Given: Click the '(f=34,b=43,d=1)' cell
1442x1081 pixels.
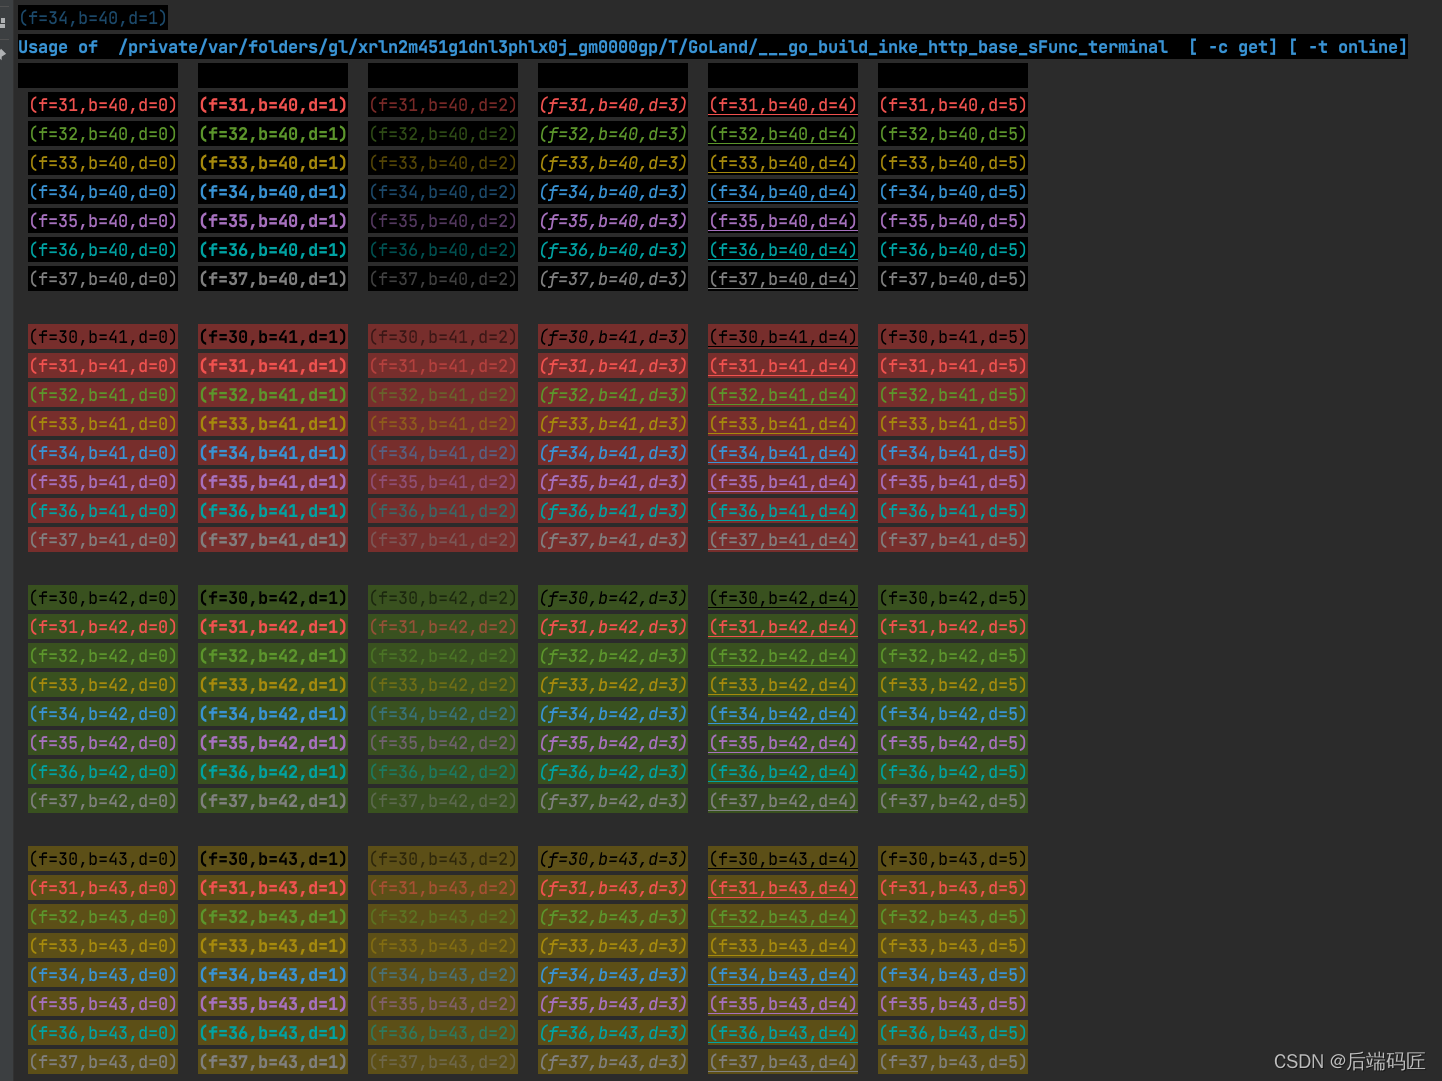Looking at the screenshot, I should [x=273, y=975].
